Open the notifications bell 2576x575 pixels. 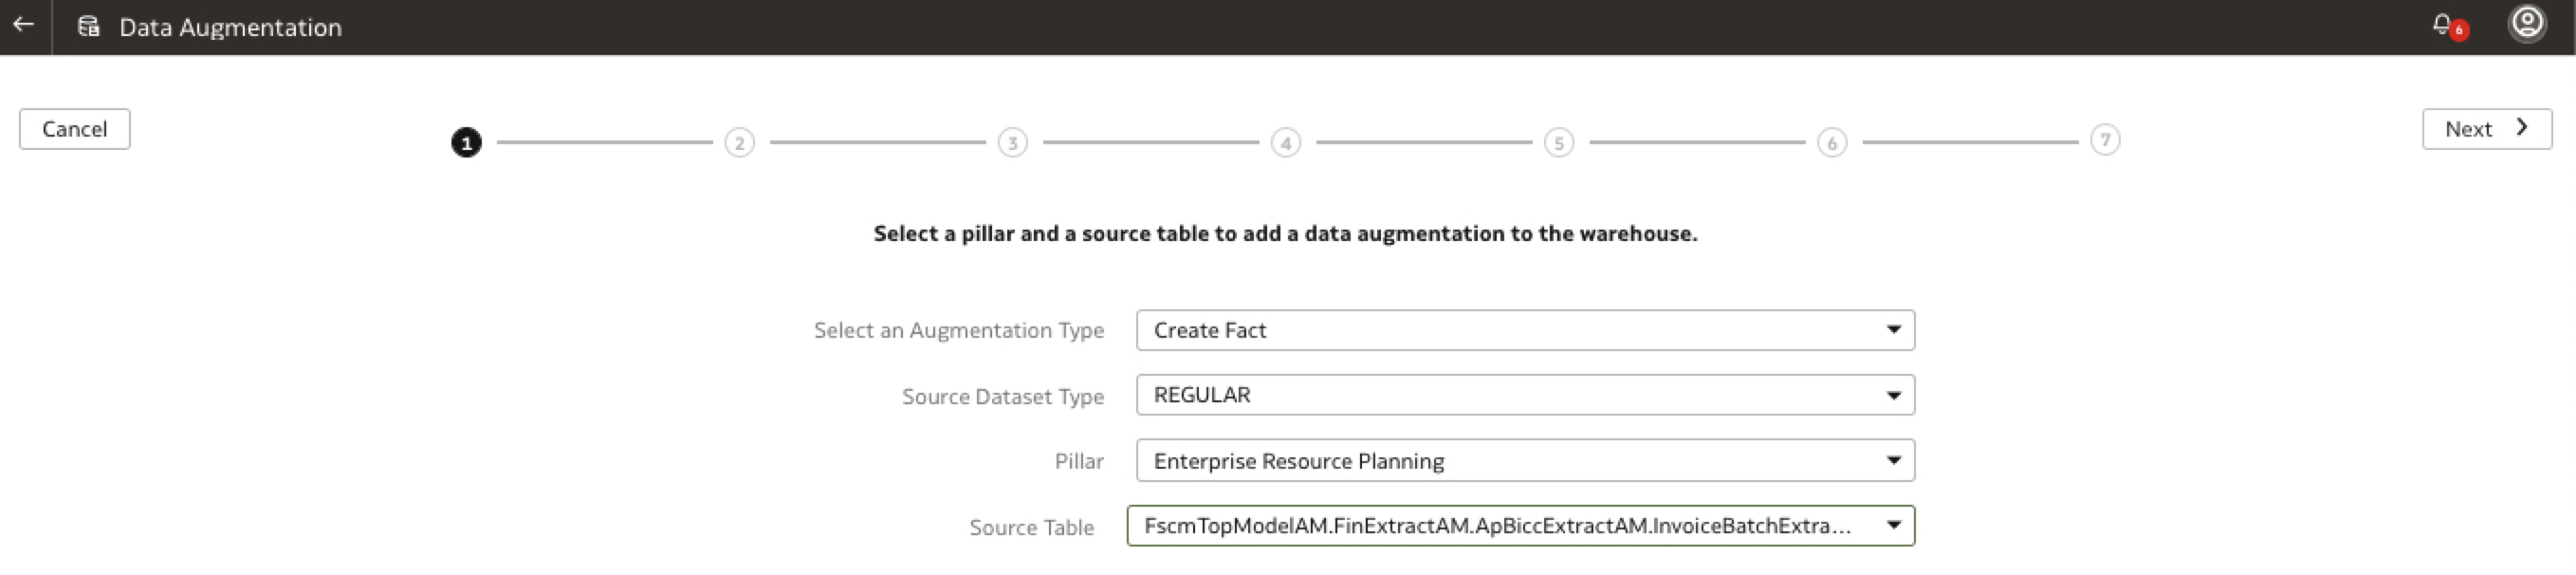click(2443, 25)
